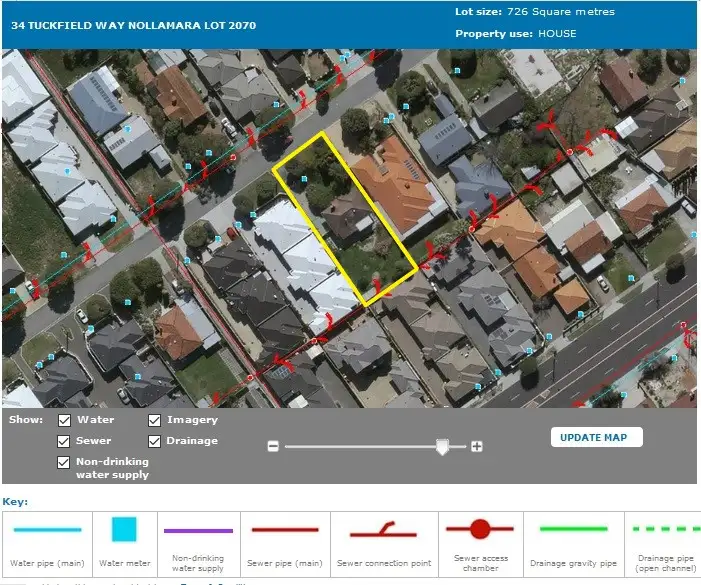
Task: Click the Water pipe (main) key icon
Action: point(47,530)
